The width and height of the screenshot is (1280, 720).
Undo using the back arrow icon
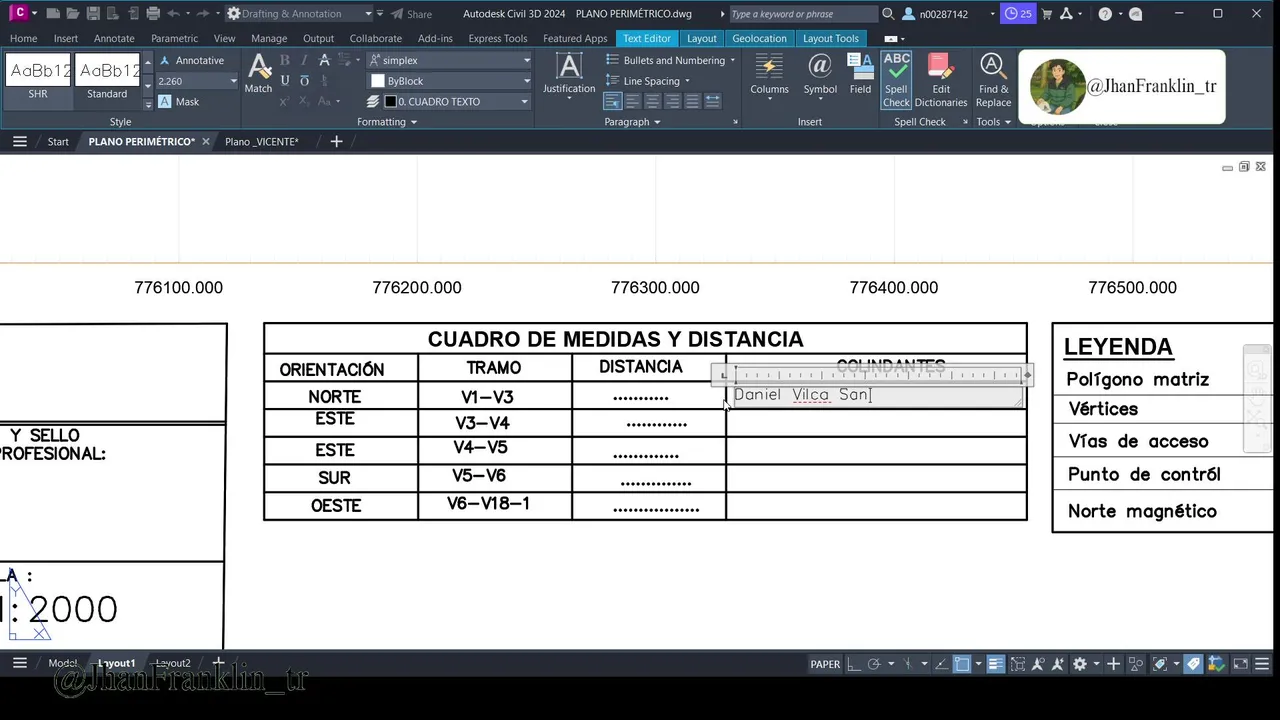coord(174,14)
